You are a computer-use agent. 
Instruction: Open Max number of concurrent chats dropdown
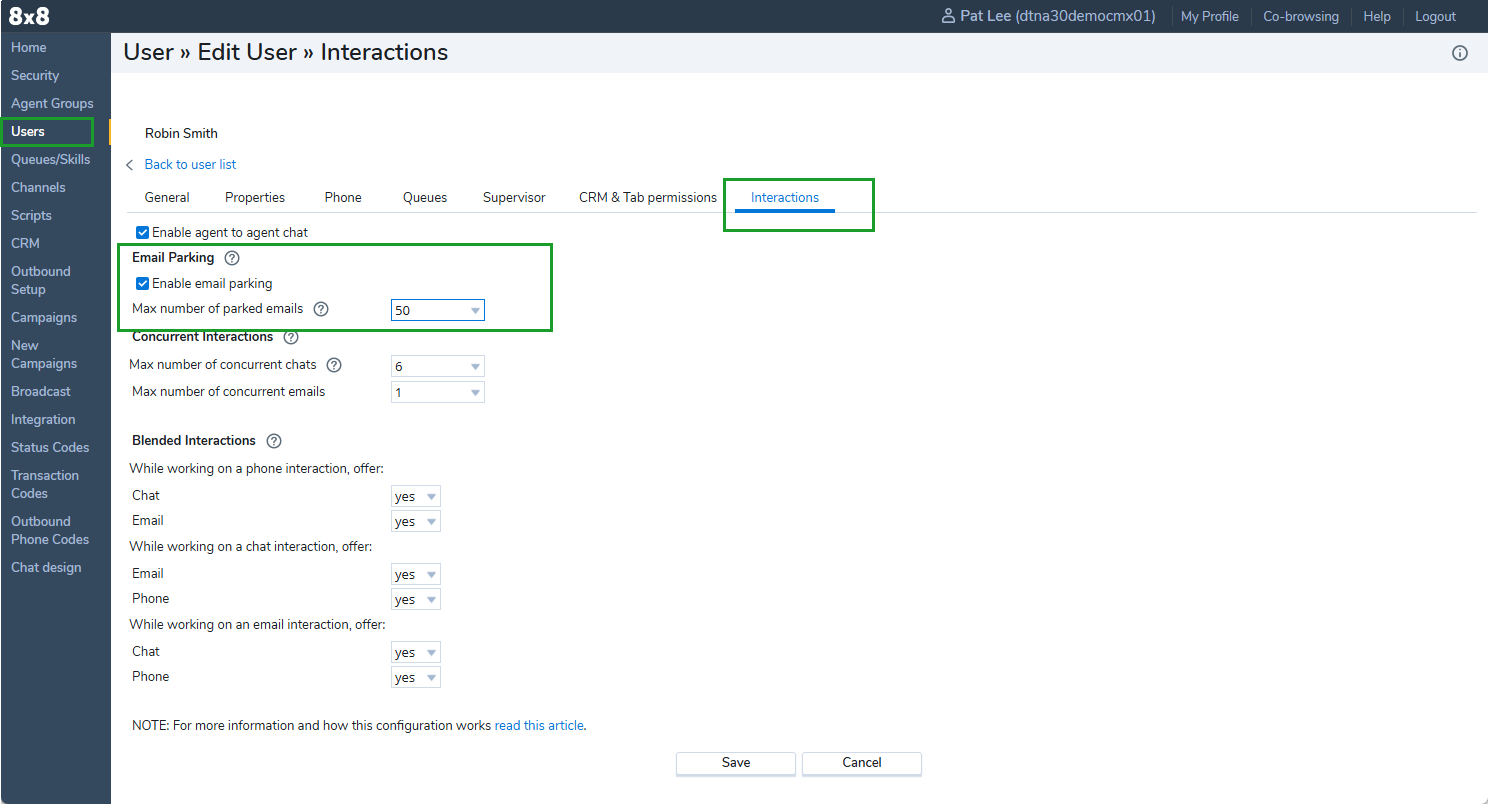pos(438,366)
